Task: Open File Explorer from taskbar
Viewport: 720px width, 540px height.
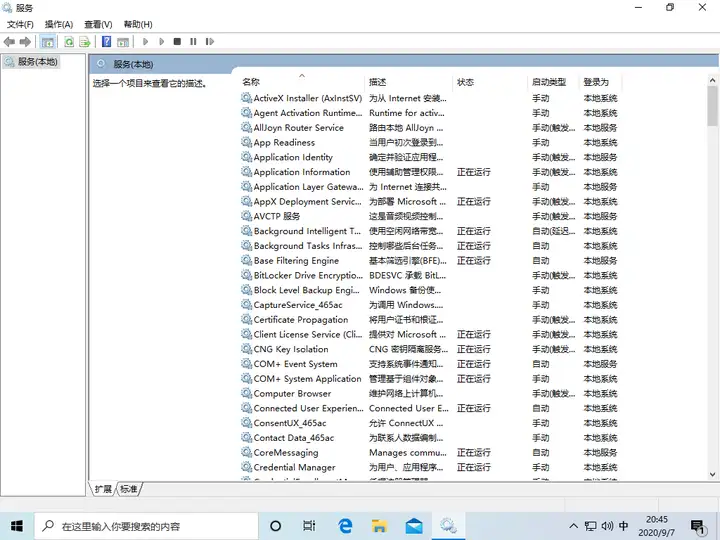Action: pyautogui.click(x=379, y=526)
